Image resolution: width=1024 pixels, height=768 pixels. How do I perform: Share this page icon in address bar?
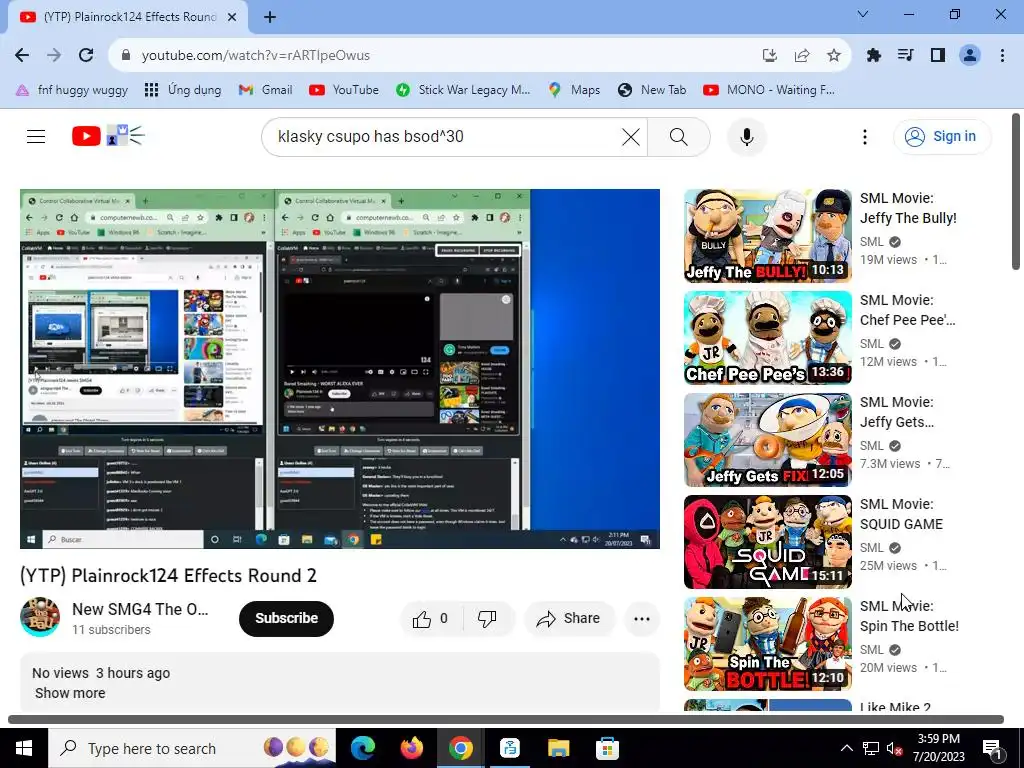802,56
